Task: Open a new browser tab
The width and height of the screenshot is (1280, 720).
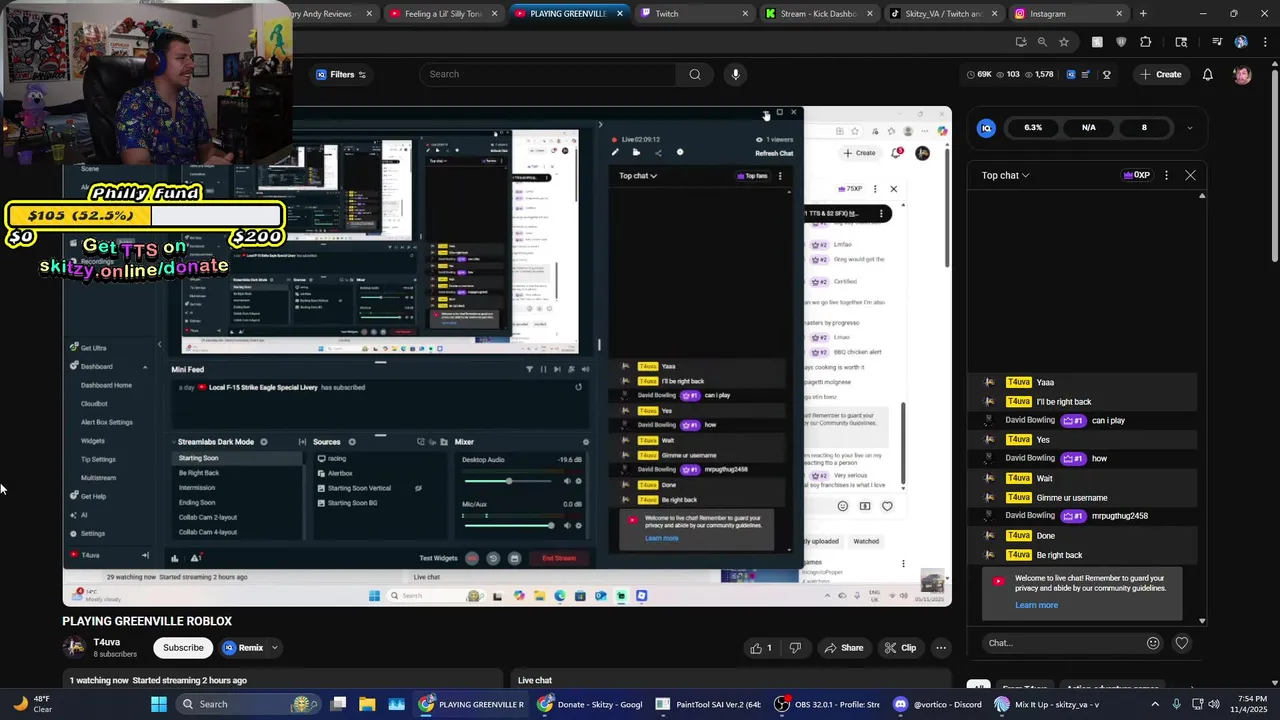Action: pos(1143,14)
